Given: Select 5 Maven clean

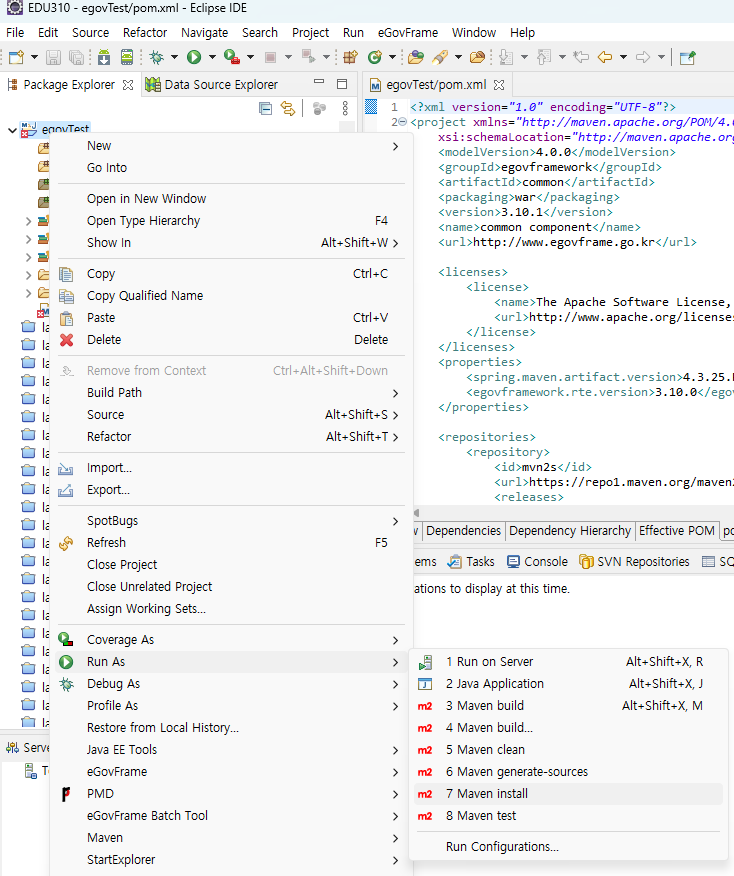Looking at the screenshot, I should (x=568, y=750).
